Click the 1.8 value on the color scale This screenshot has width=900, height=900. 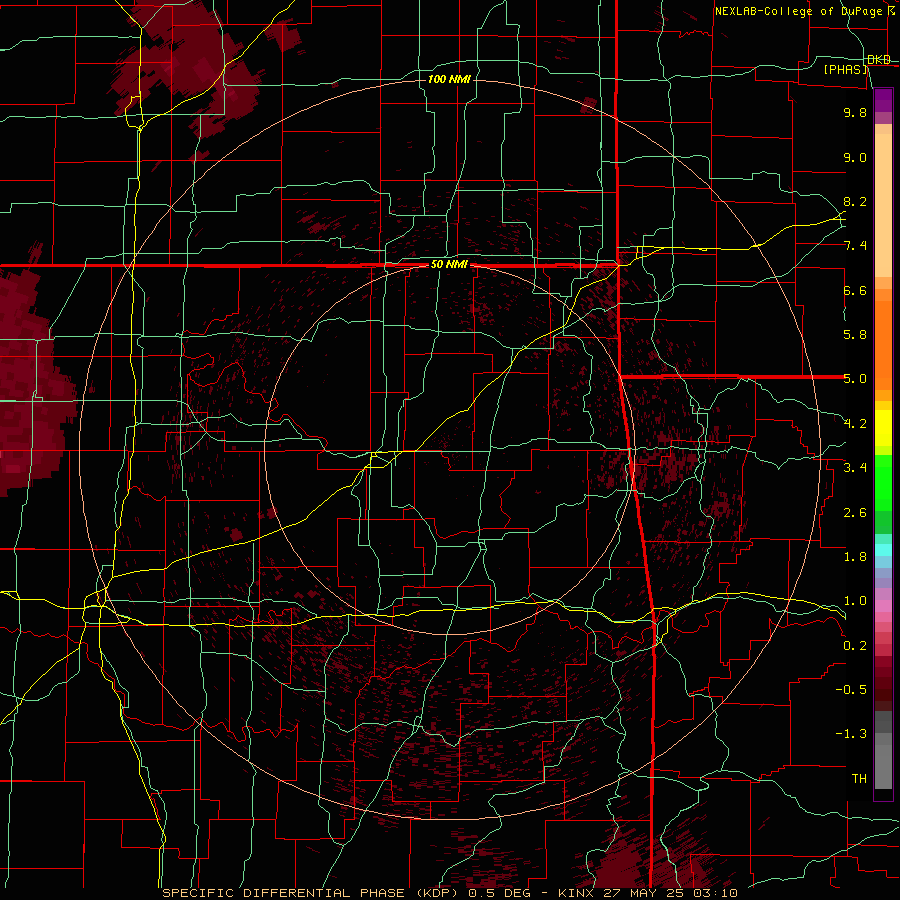point(855,557)
